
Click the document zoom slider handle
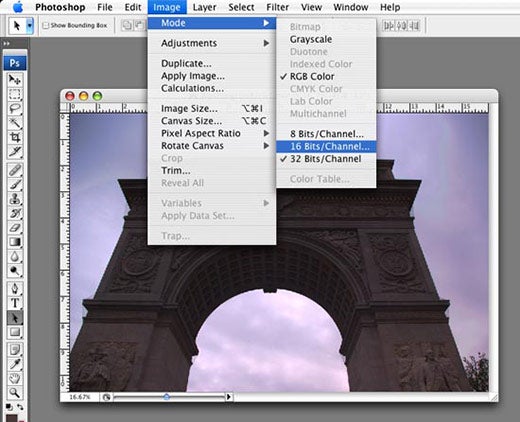click(167, 397)
